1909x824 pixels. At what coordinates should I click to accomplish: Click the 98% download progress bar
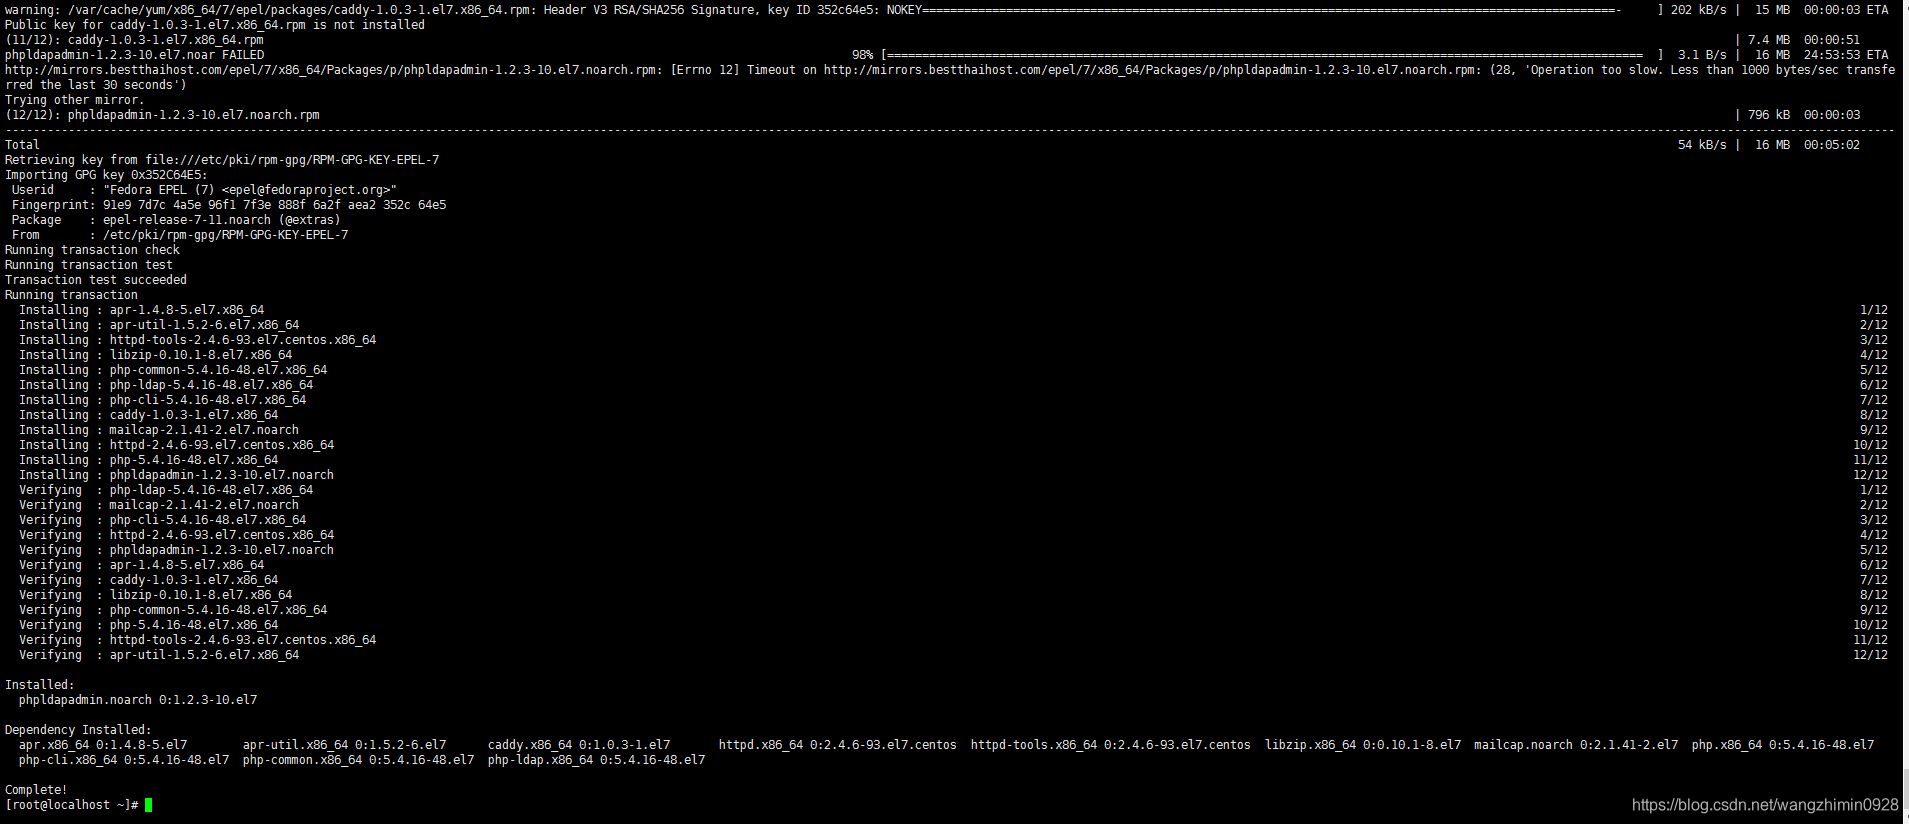[1274, 55]
